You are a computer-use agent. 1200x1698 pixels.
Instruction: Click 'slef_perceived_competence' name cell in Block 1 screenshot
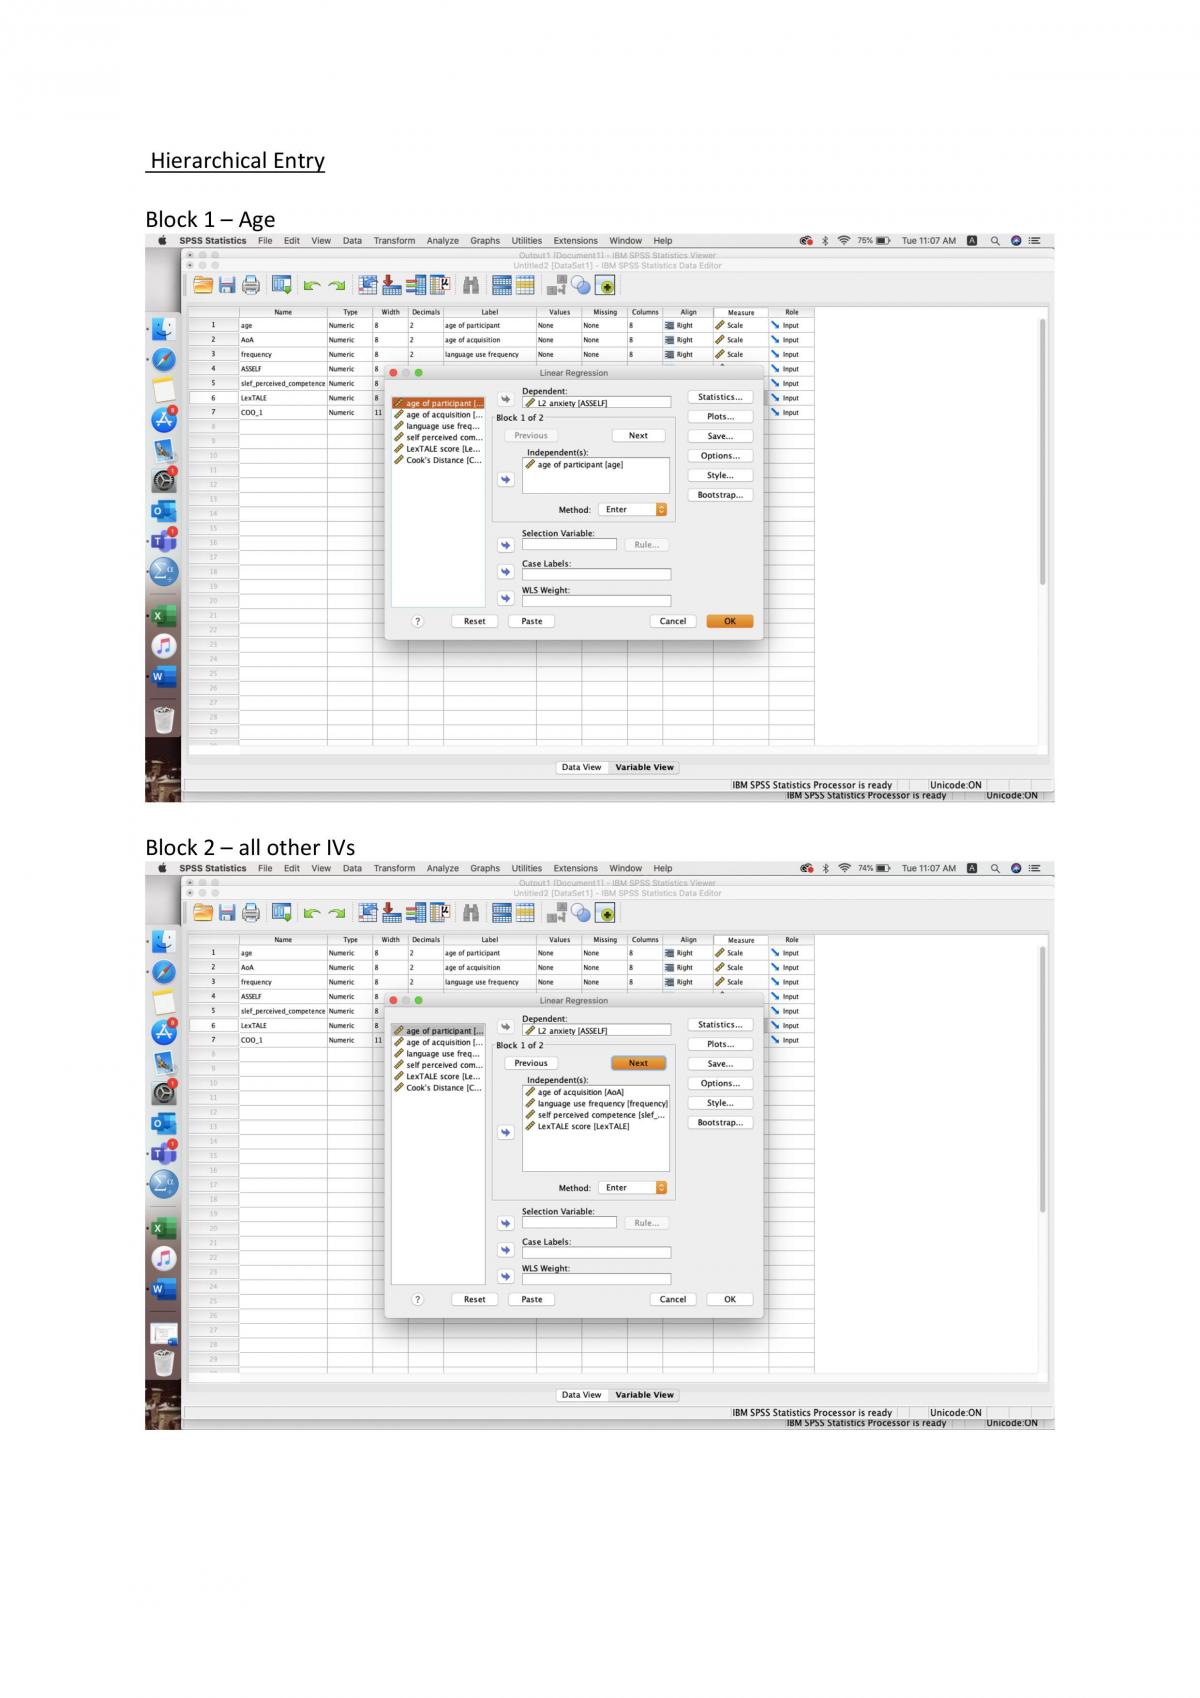point(283,383)
